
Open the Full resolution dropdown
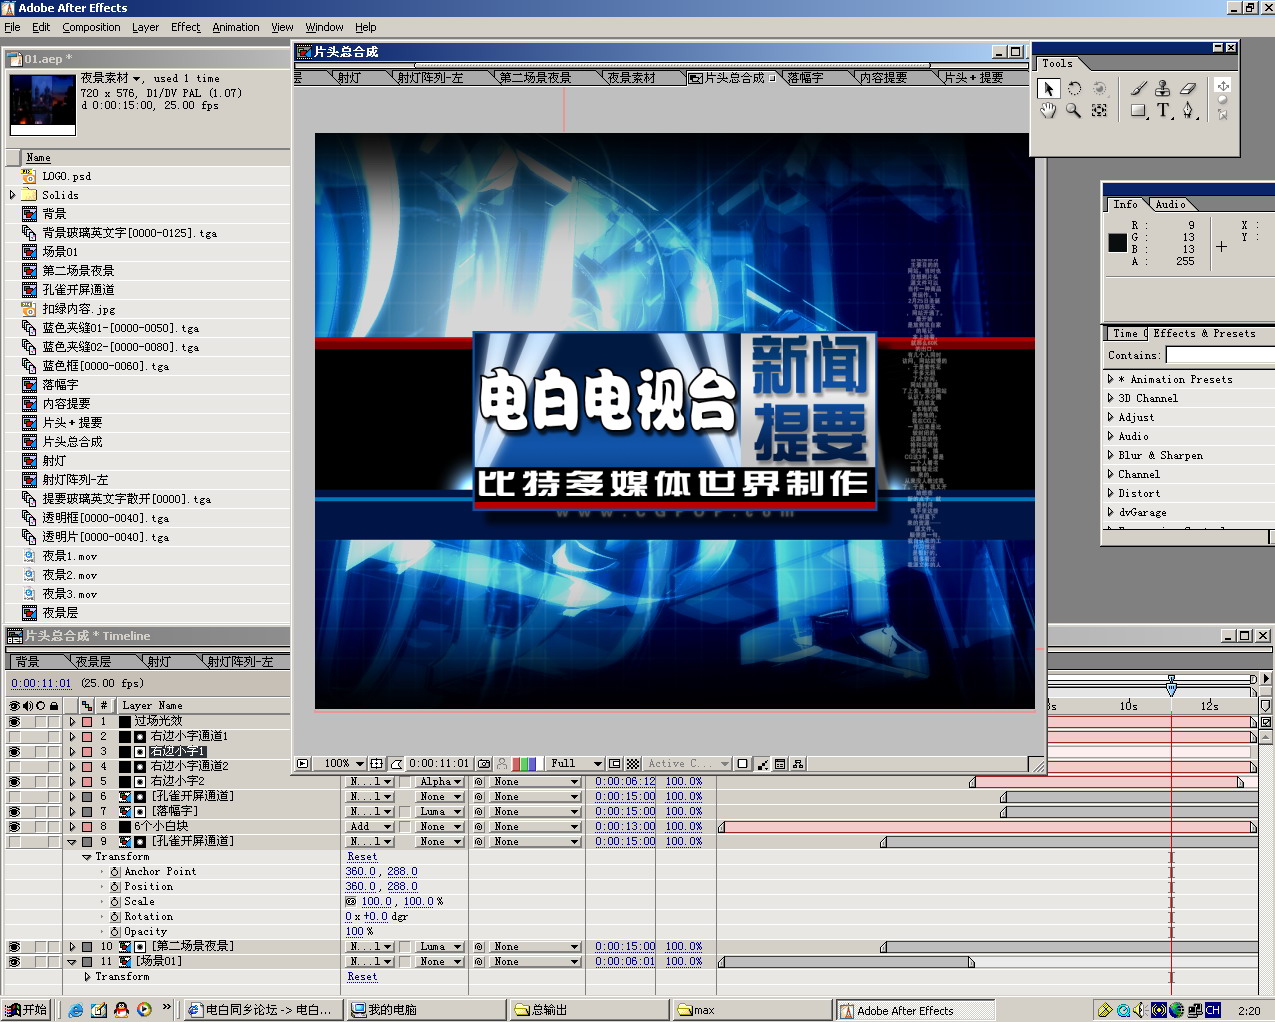click(x=576, y=764)
